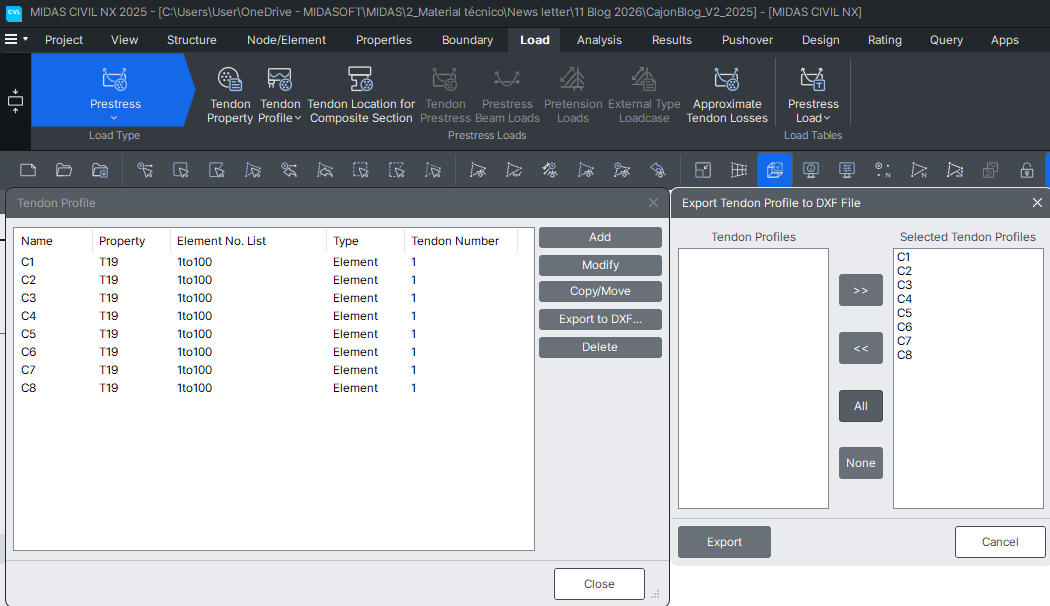Open Approximate Tendon Losses
Viewport: 1050px width, 606px height.
point(727,95)
